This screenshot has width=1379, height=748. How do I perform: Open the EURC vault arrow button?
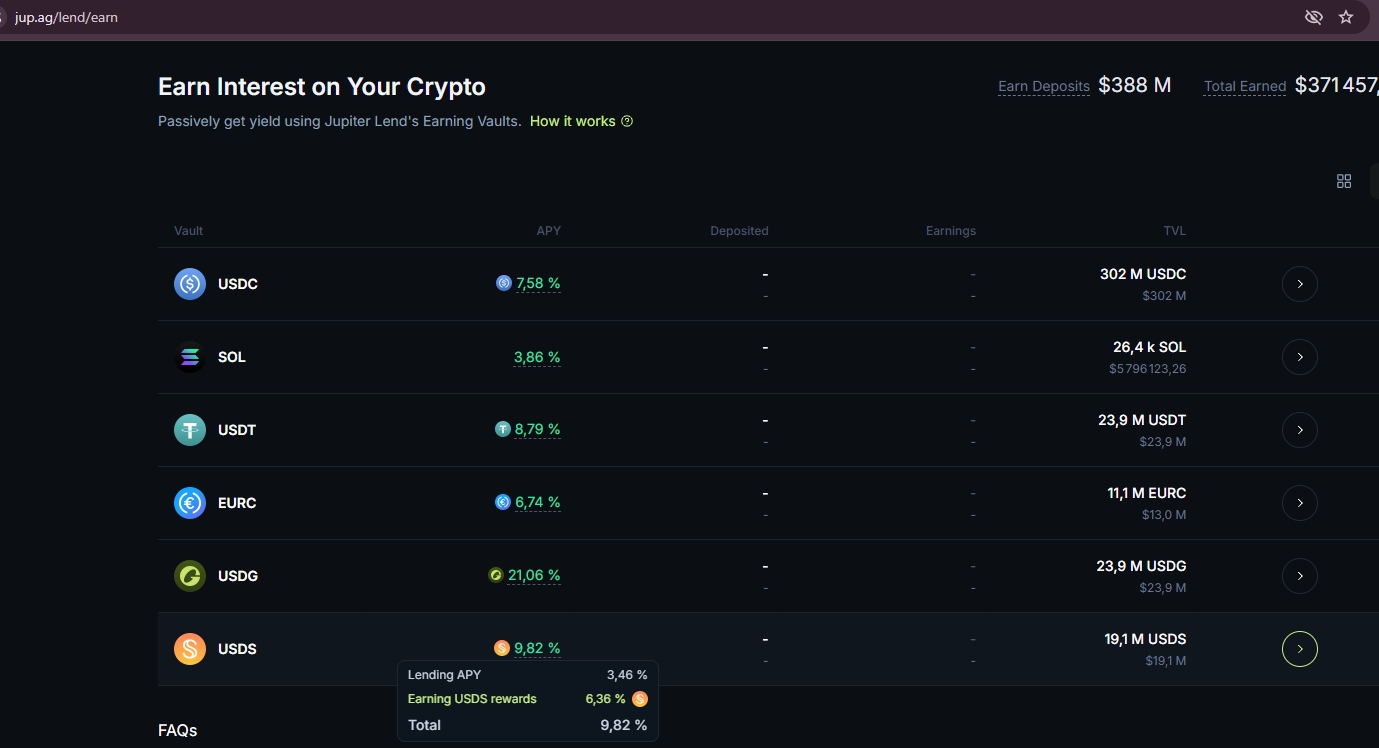(x=1300, y=503)
